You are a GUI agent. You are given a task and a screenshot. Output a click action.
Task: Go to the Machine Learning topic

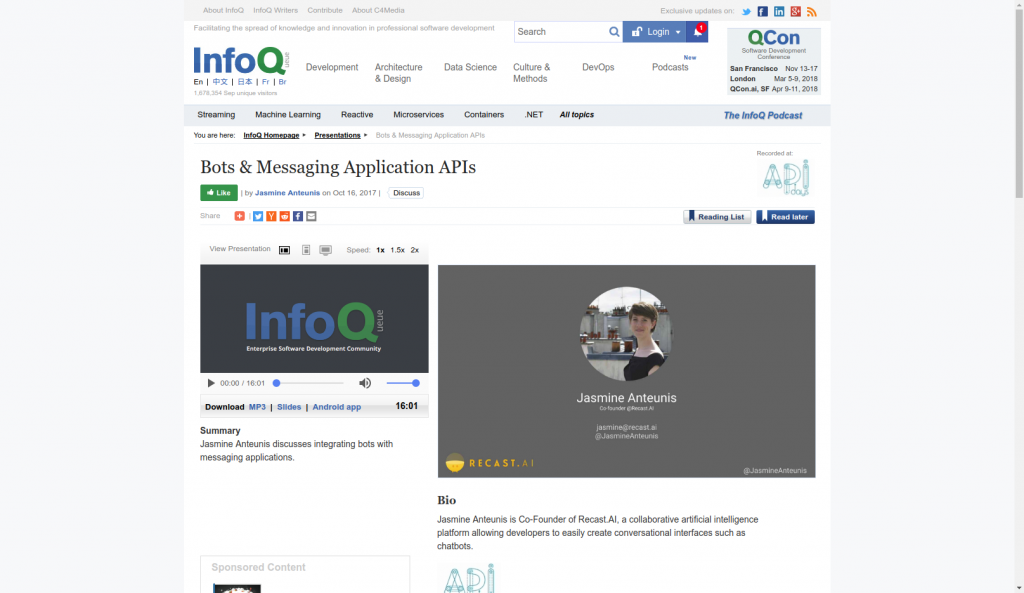[x=288, y=115]
